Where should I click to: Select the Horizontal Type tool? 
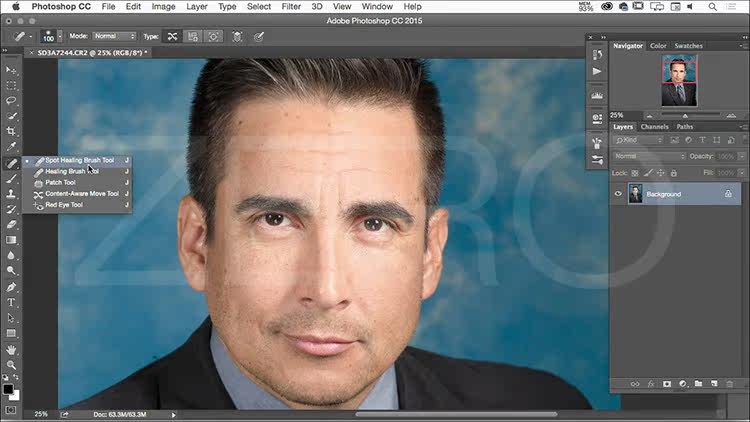coord(11,302)
